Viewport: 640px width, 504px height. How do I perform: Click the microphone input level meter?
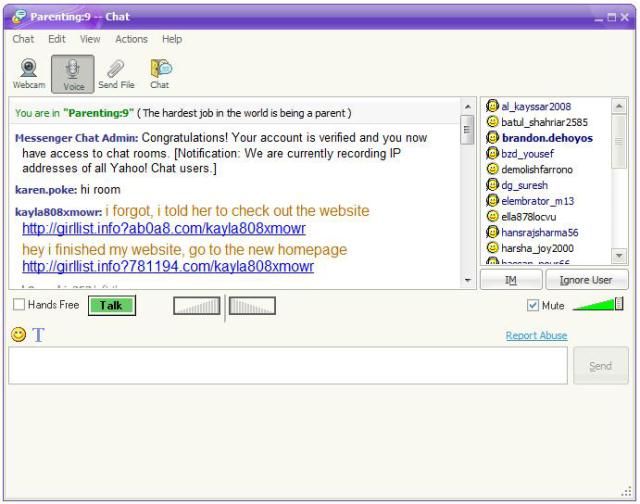click(197, 306)
